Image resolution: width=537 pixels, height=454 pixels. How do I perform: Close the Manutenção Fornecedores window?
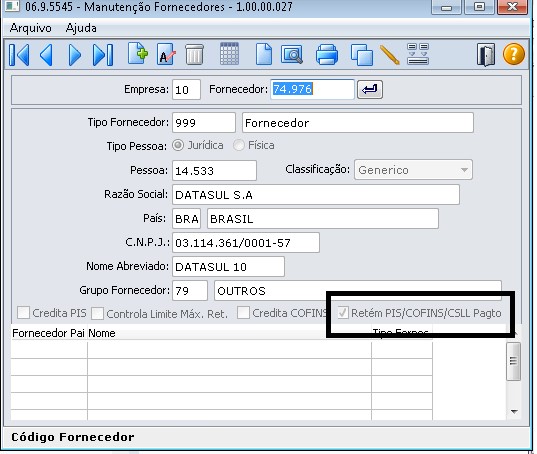point(512,7)
